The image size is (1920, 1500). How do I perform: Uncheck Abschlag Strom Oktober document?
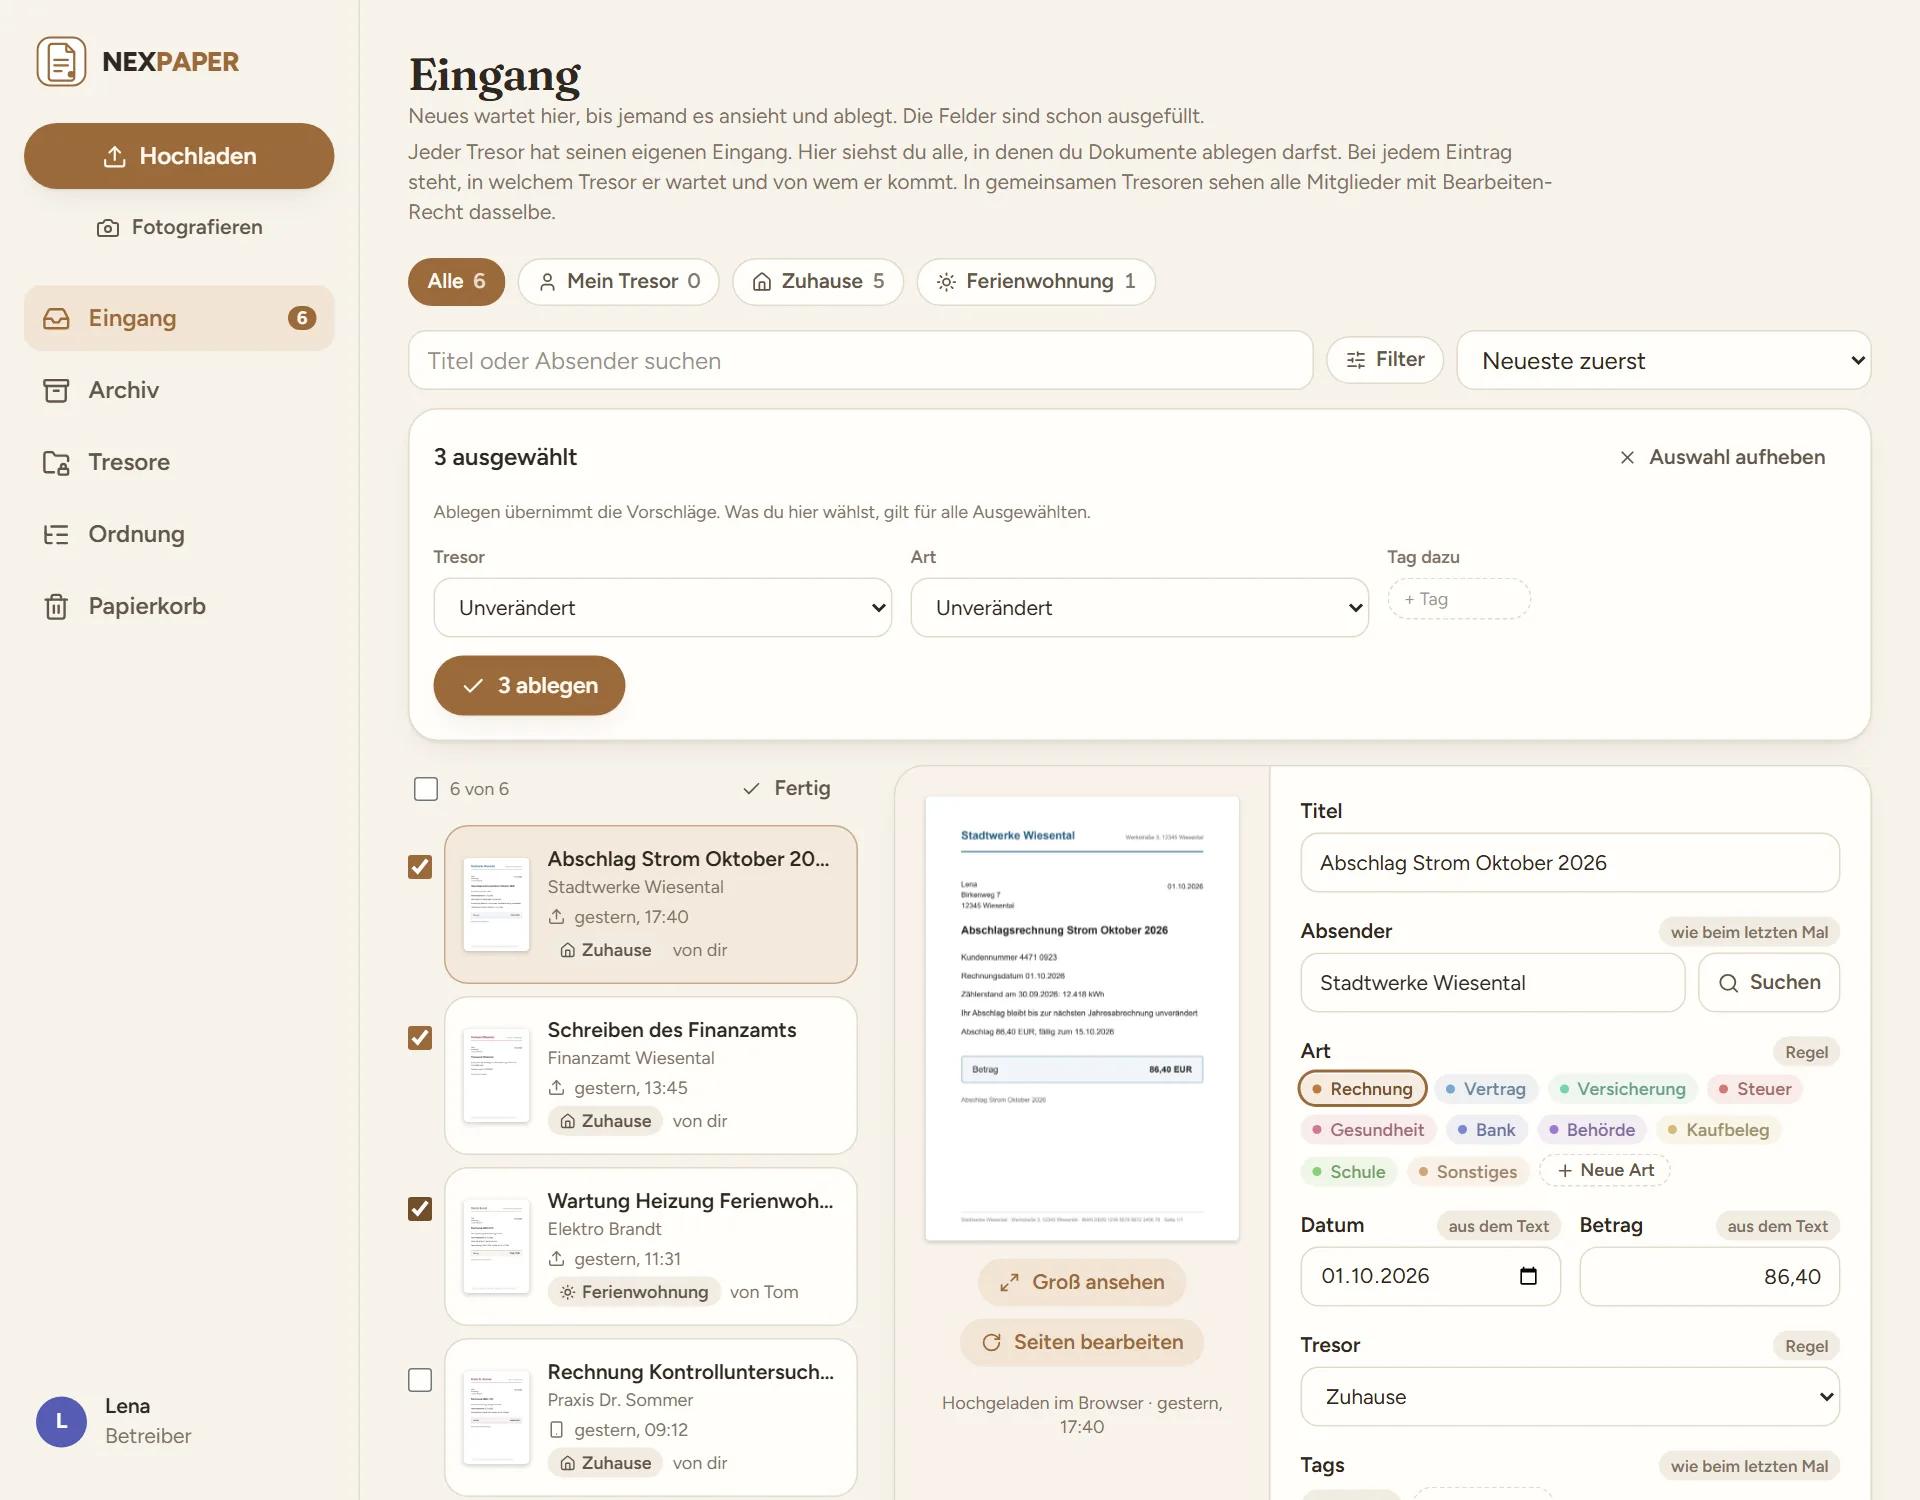(x=420, y=867)
